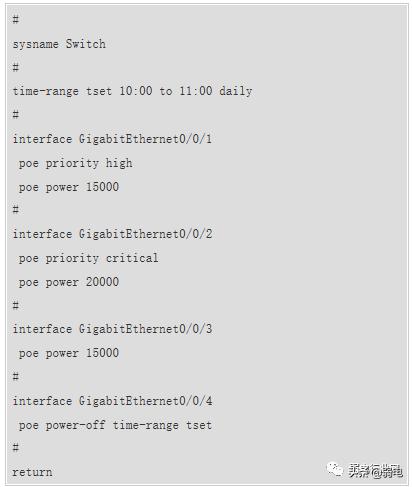Click 'poe power 15000' under GigabitEthernet0/0/3

(69, 353)
